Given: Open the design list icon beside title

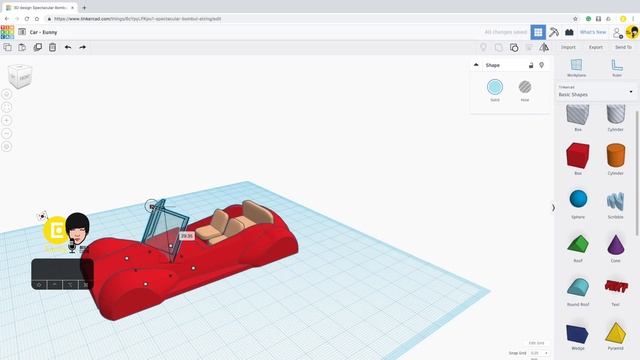Looking at the screenshot, I should click(22, 32).
